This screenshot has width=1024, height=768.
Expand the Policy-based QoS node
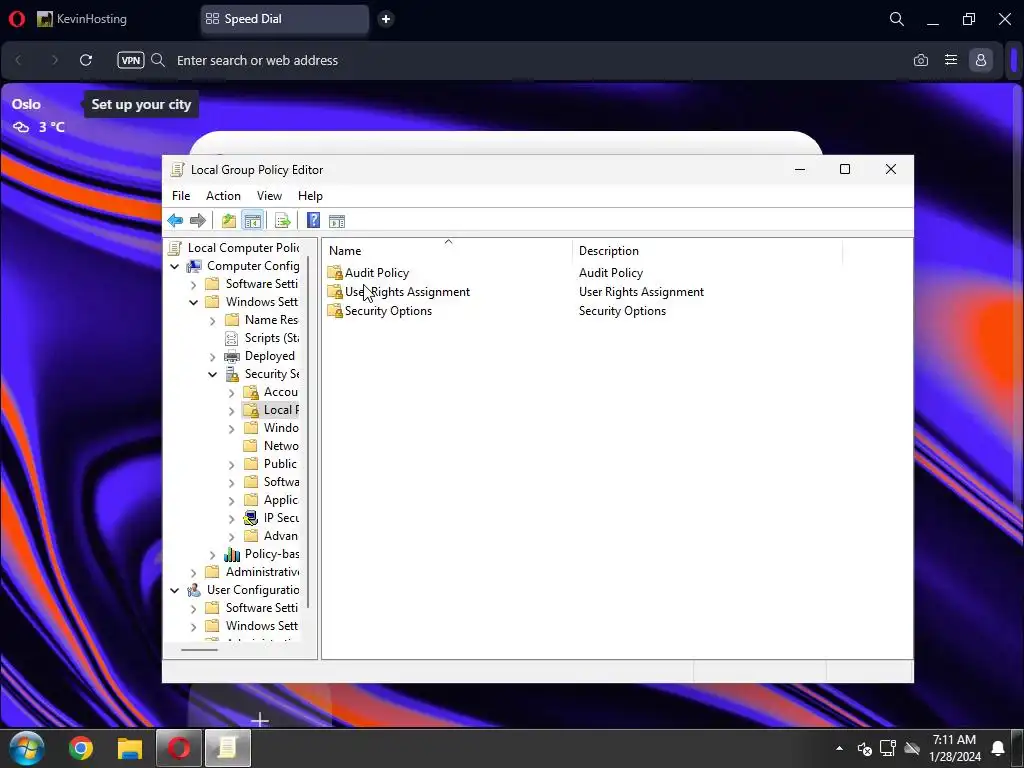pyautogui.click(x=212, y=554)
